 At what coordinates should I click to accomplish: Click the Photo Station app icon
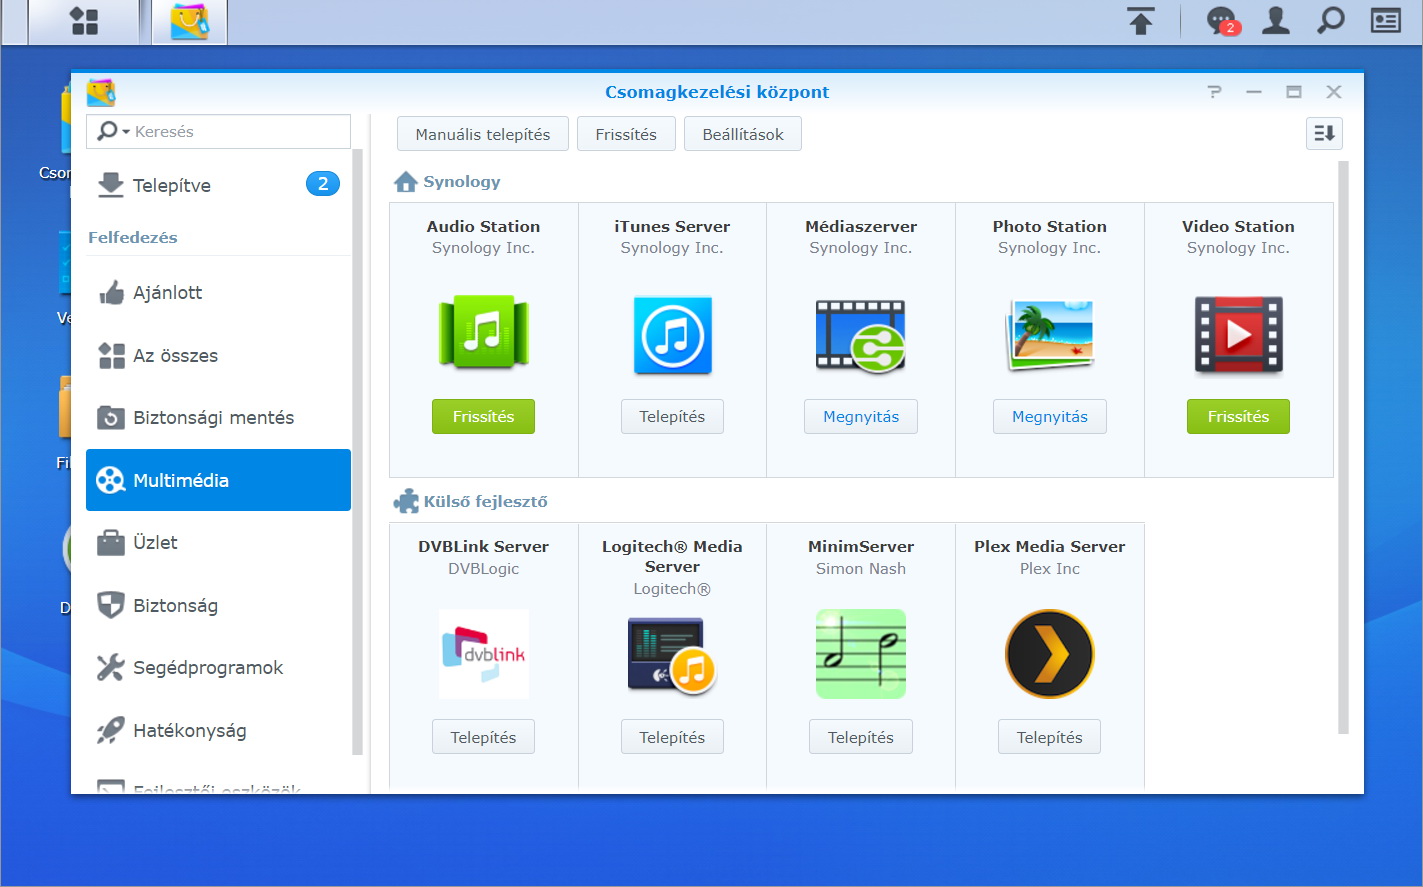coord(1049,334)
